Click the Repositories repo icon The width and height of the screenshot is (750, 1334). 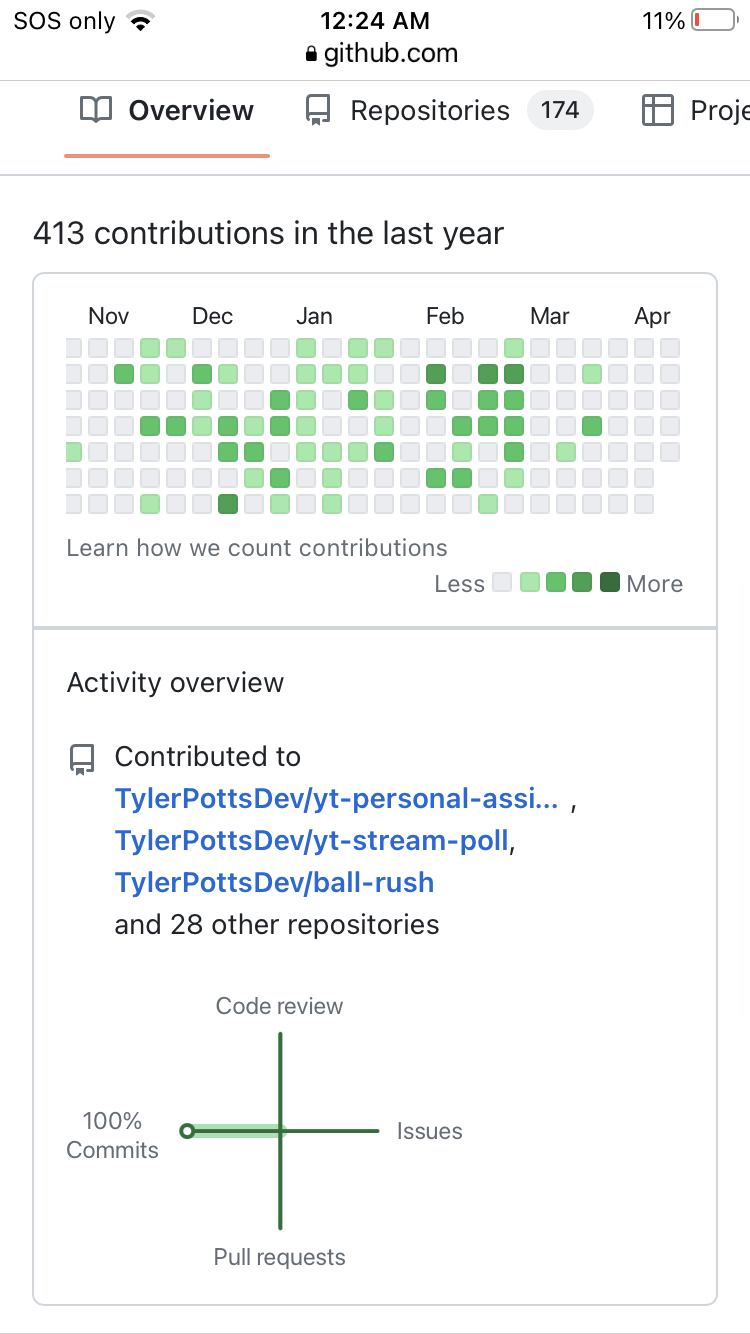(318, 111)
